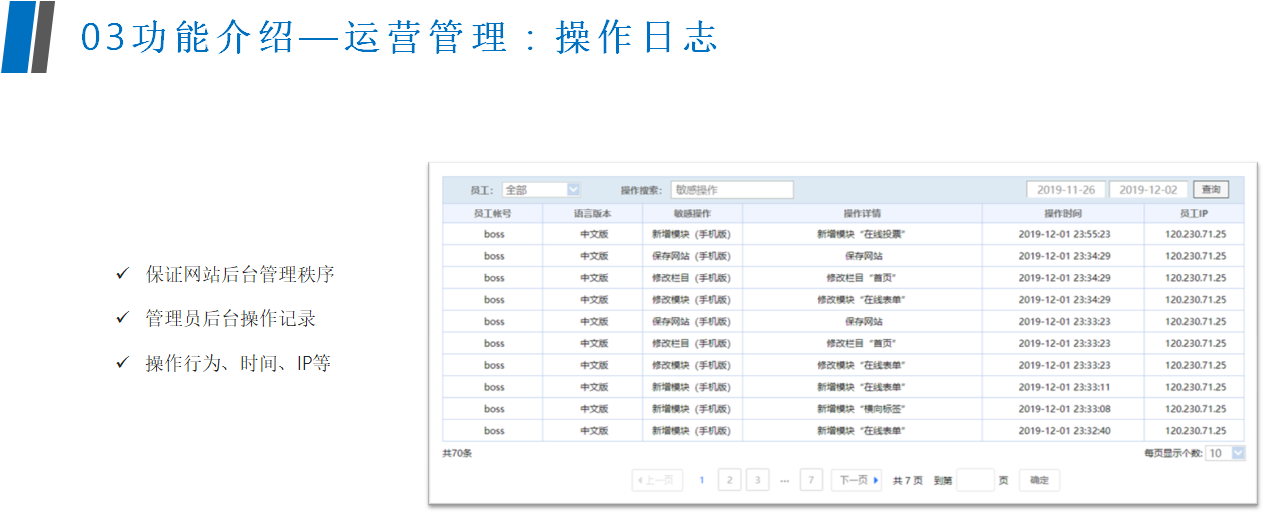Click the end date field 2019-12-02
This screenshot has height=515, width=1266.
[1148, 189]
